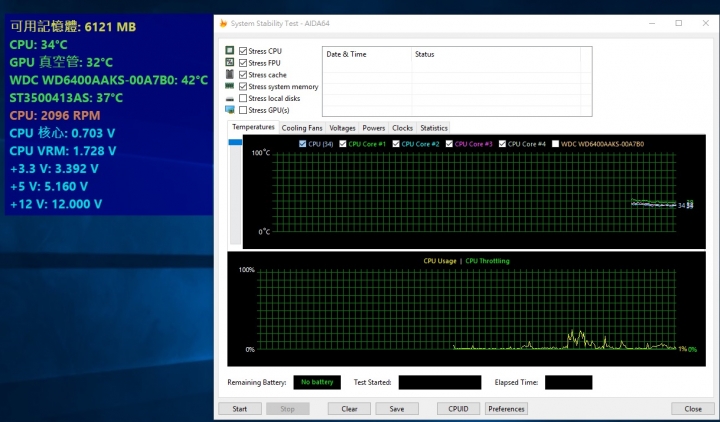The width and height of the screenshot is (720, 422).
Task: Close the AIDA64 window with X
Action: [706, 23]
